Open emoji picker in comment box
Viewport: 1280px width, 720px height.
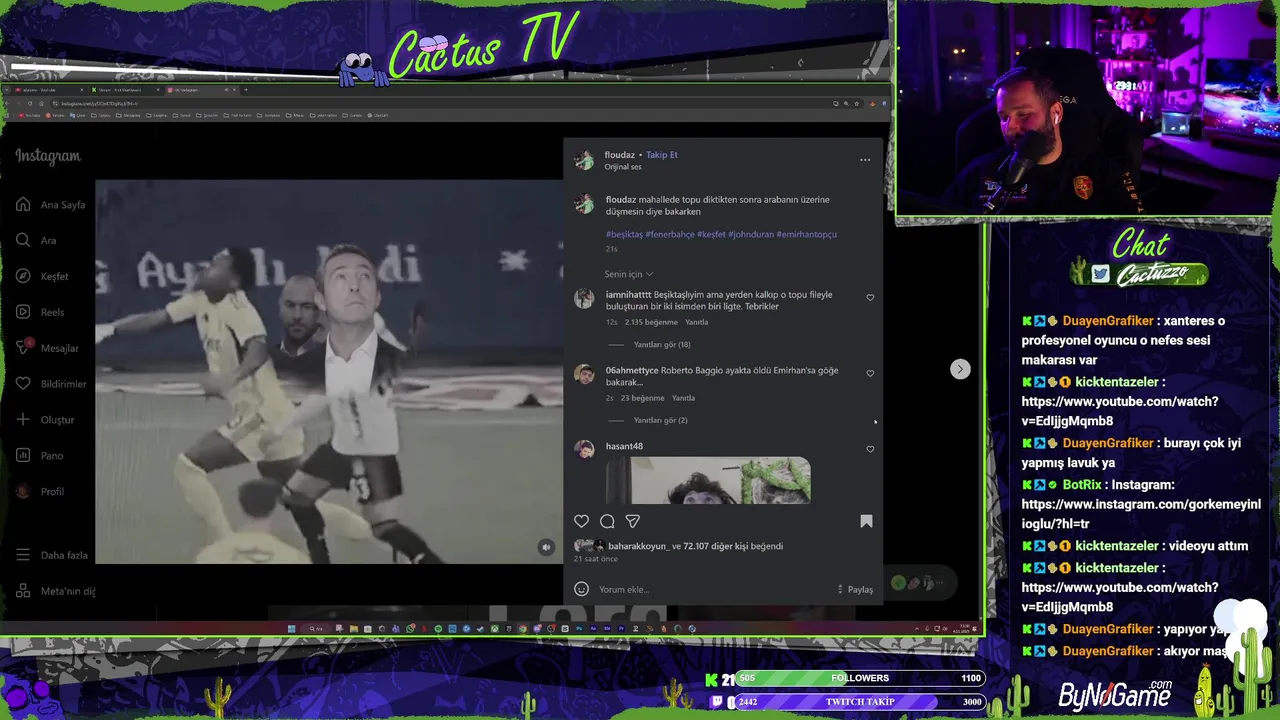(x=581, y=589)
